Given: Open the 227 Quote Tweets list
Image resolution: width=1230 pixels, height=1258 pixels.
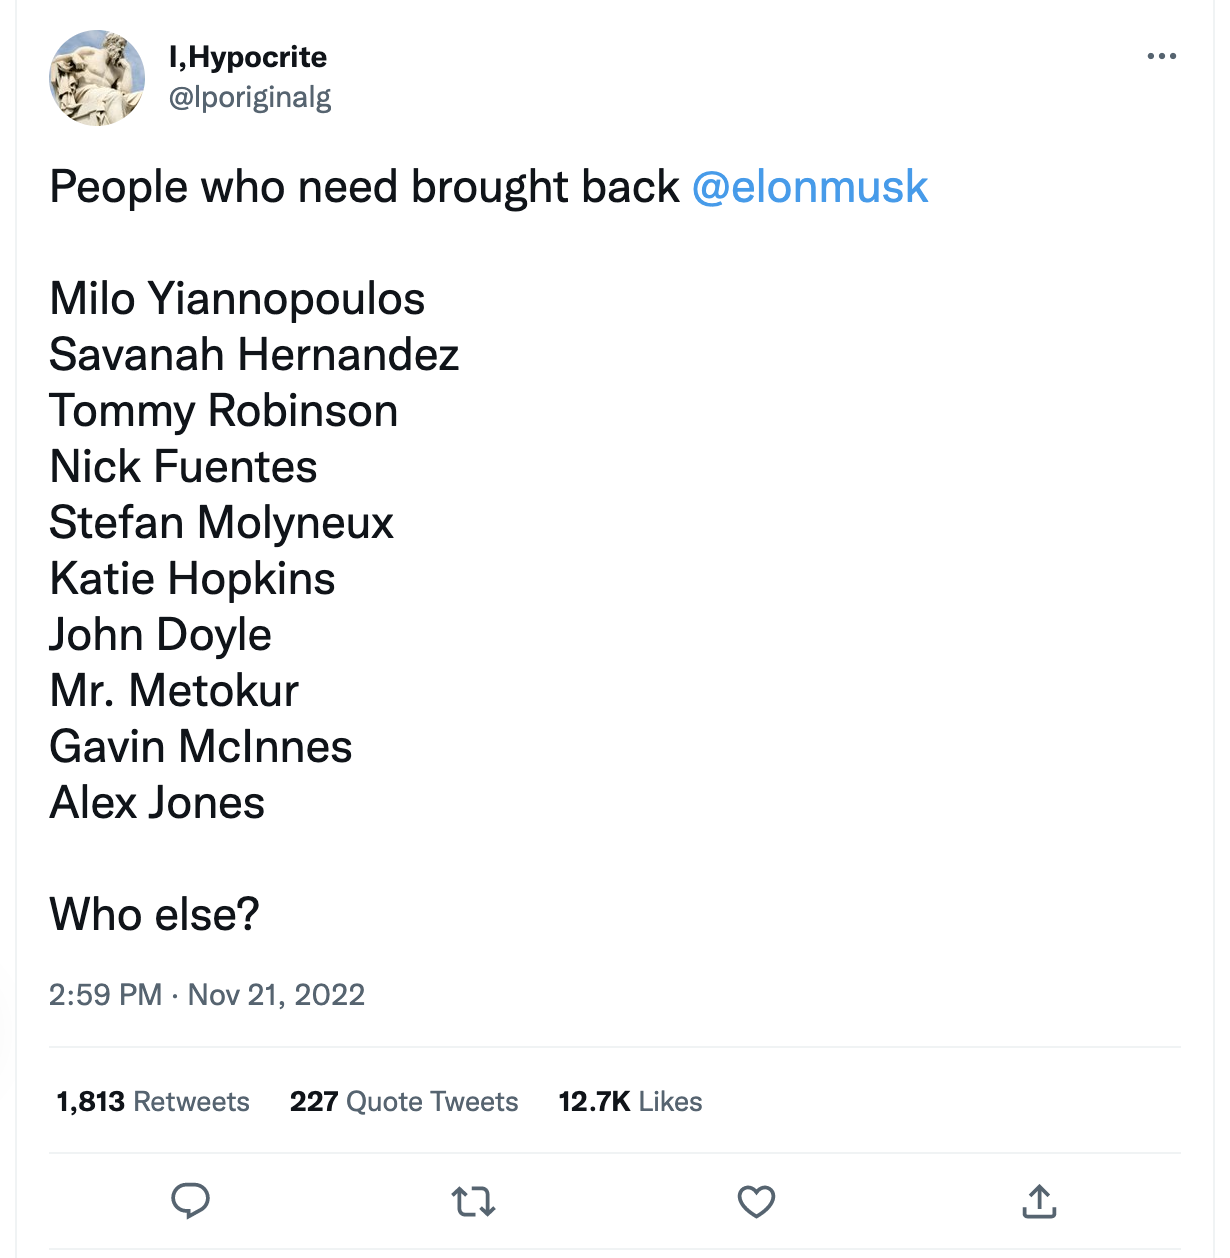Looking at the screenshot, I should tap(403, 1101).
